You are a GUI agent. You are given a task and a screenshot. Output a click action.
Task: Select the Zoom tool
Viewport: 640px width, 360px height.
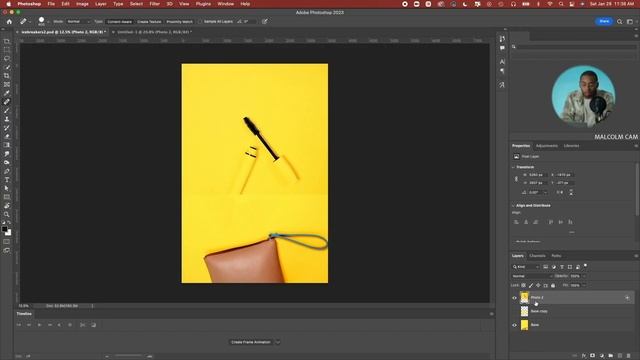click(x=7, y=214)
